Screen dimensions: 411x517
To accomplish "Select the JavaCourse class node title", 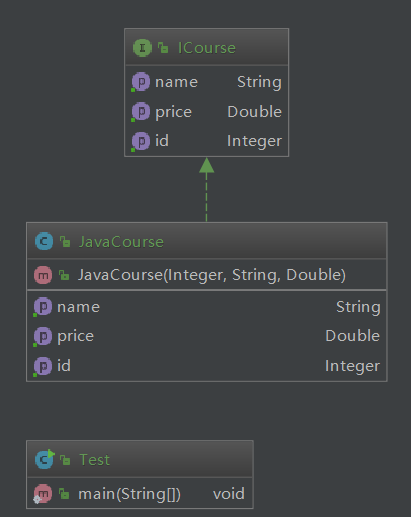I will point(121,242).
